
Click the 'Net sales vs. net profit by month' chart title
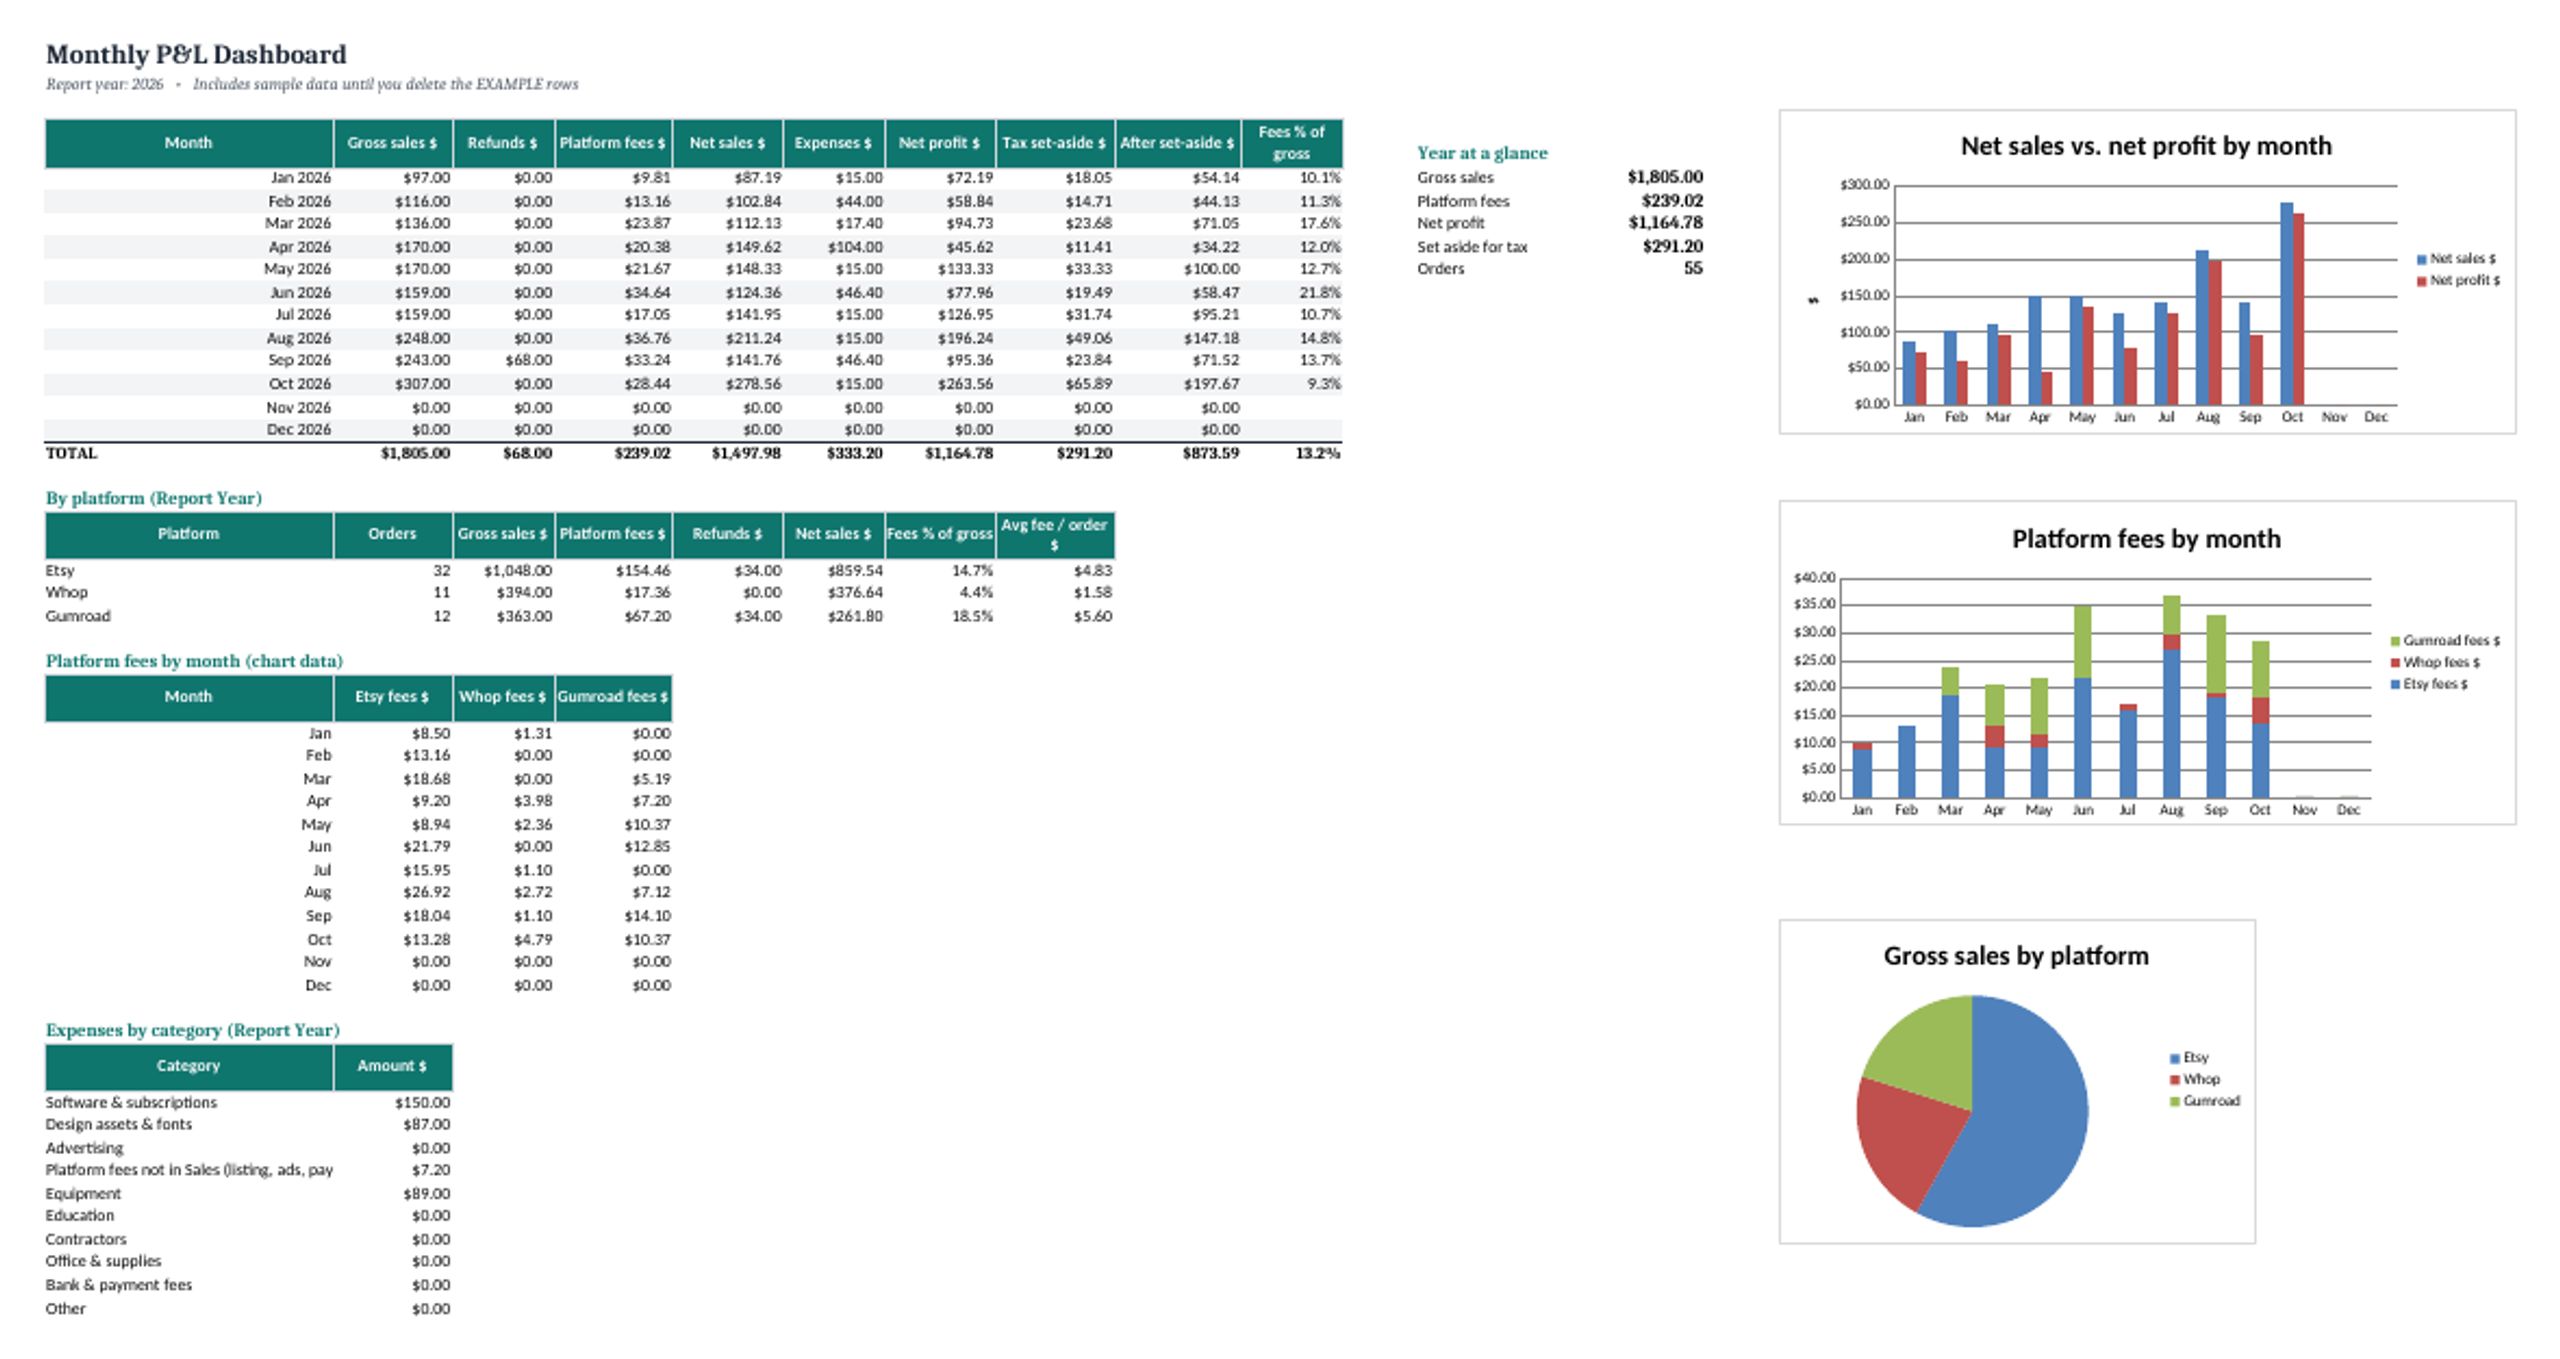pos(2146,146)
